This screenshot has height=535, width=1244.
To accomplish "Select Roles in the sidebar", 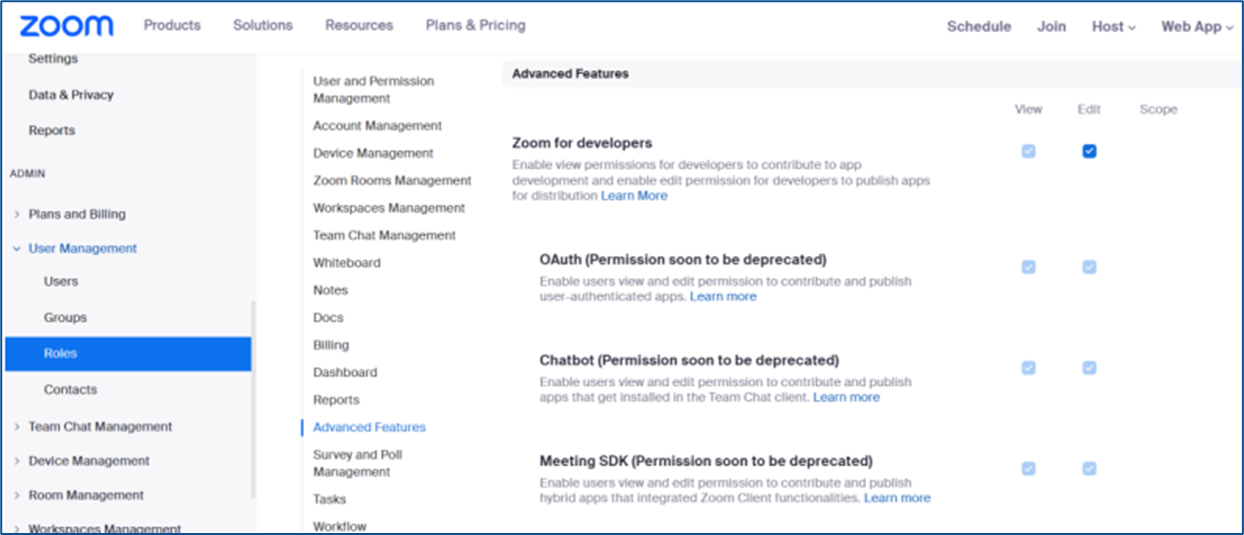I will click(x=128, y=353).
